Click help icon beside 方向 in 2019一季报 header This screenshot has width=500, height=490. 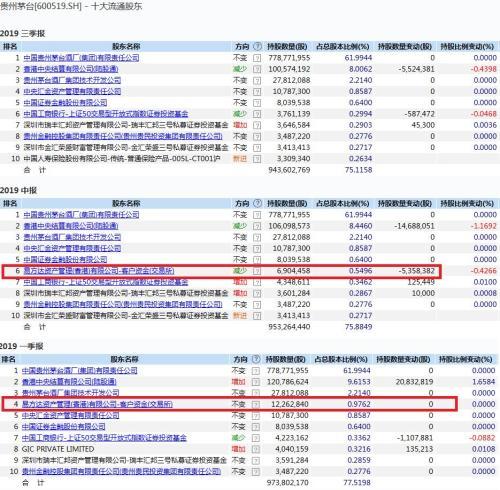[256, 359]
